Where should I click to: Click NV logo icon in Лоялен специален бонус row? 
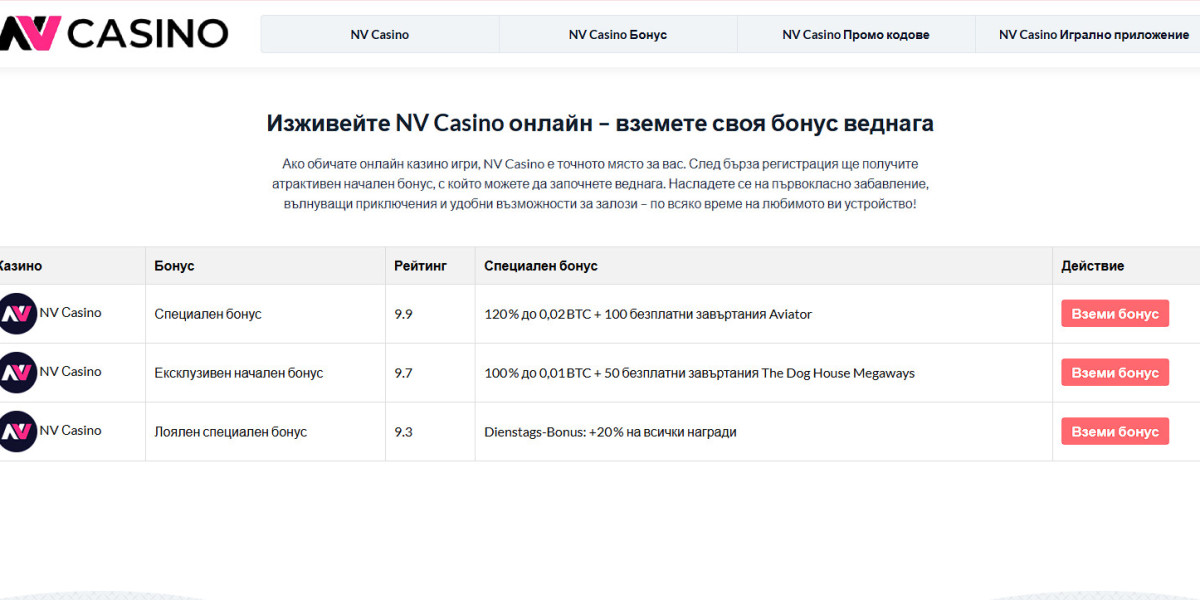[17, 432]
